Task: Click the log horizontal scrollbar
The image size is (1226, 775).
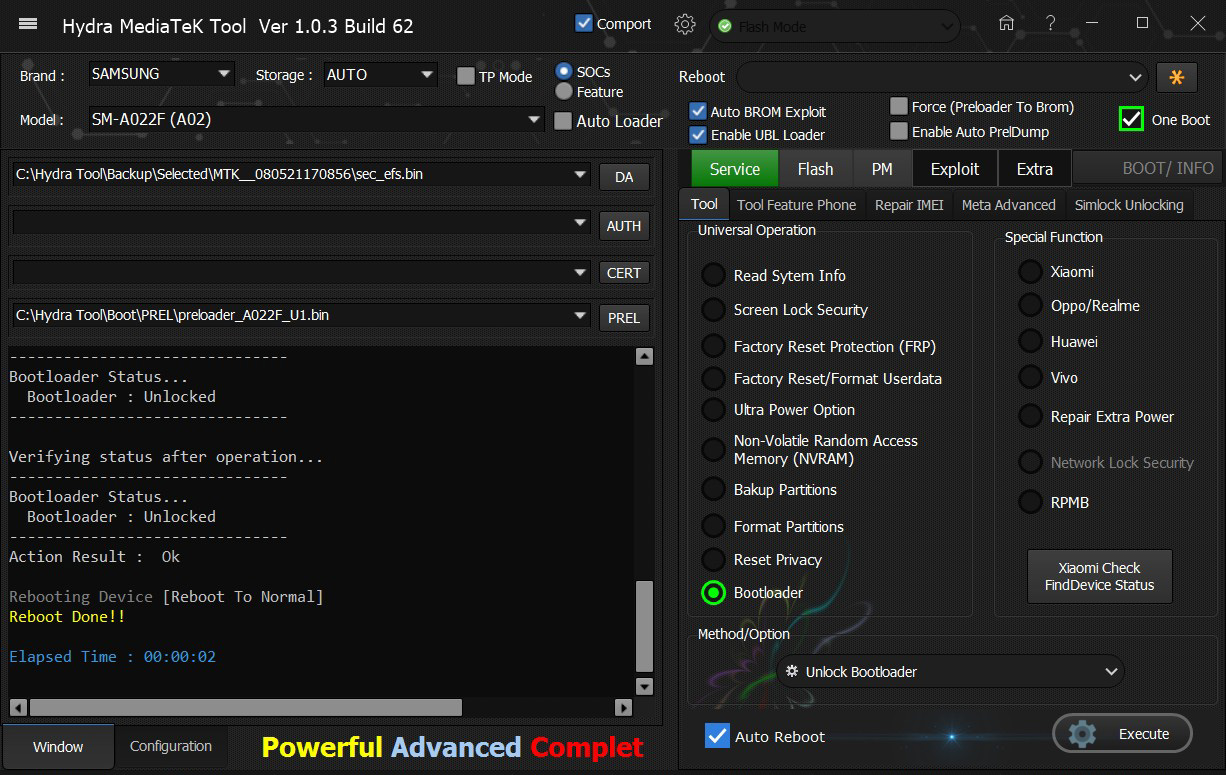Action: point(245,708)
